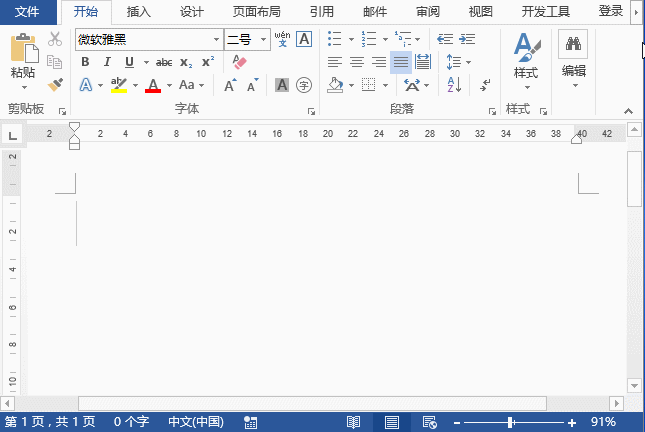Click the Cut scissors icon
Screen dimensions: 645x432
tap(55, 39)
